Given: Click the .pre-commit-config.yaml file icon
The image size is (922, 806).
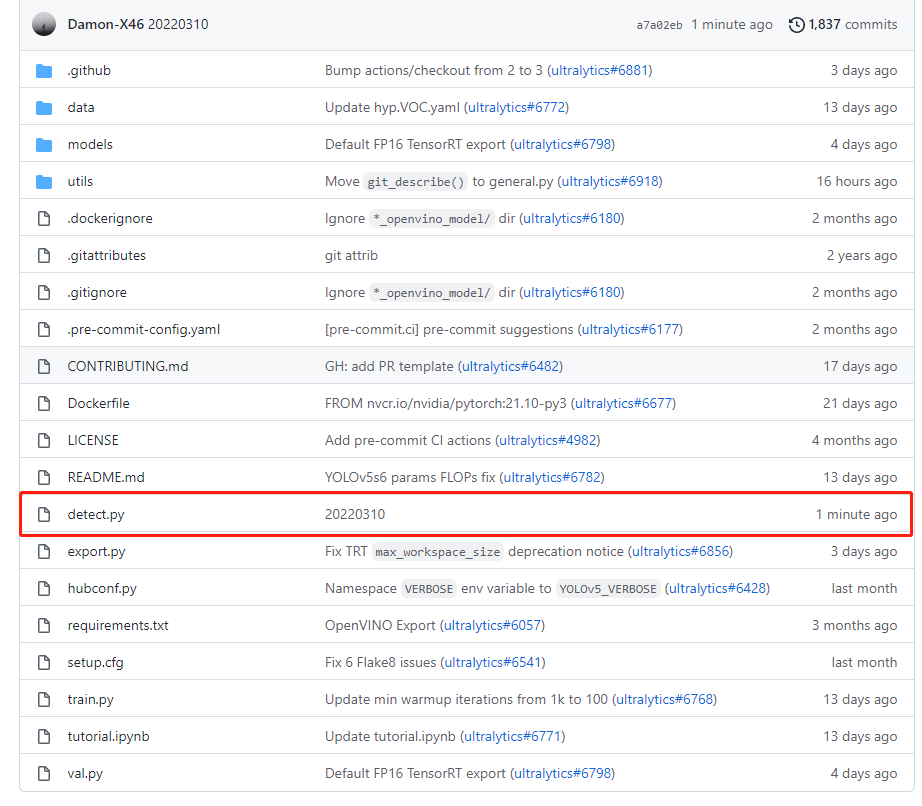Looking at the screenshot, I should click(x=44, y=330).
